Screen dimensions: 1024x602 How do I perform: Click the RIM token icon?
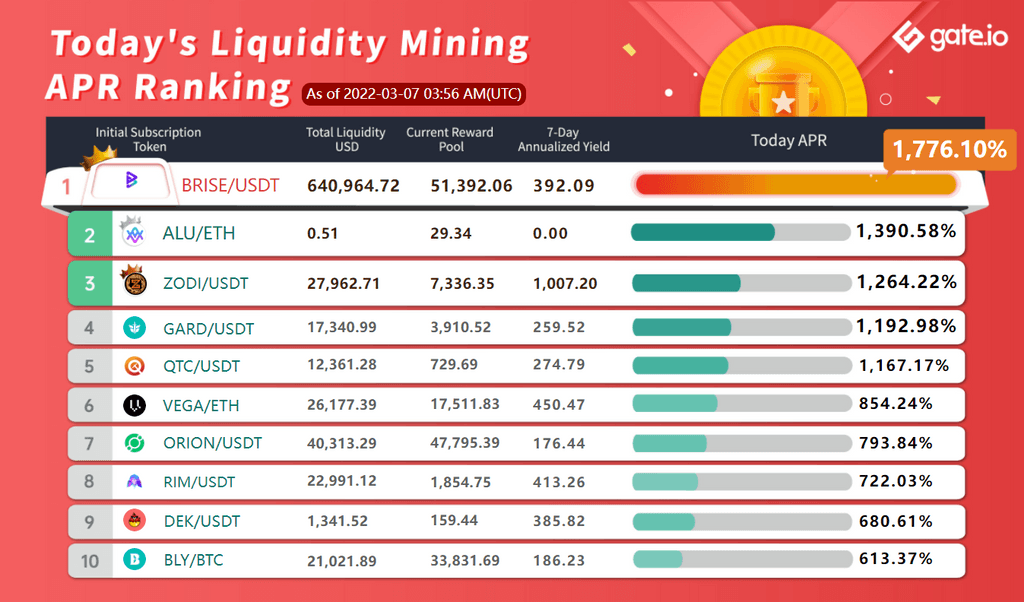tap(133, 482)
